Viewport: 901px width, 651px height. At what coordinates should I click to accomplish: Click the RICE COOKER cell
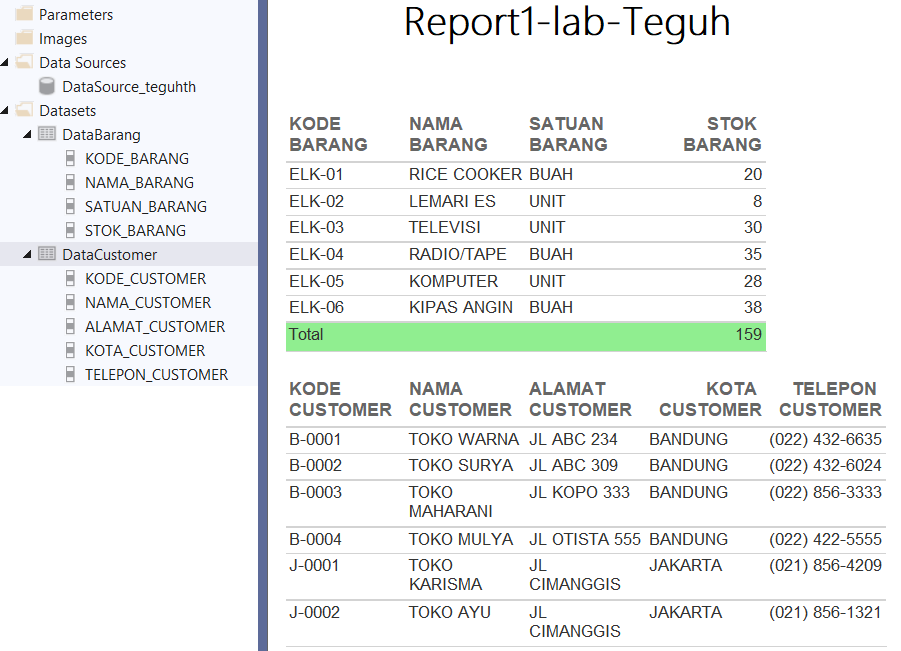tap(465, 174)
